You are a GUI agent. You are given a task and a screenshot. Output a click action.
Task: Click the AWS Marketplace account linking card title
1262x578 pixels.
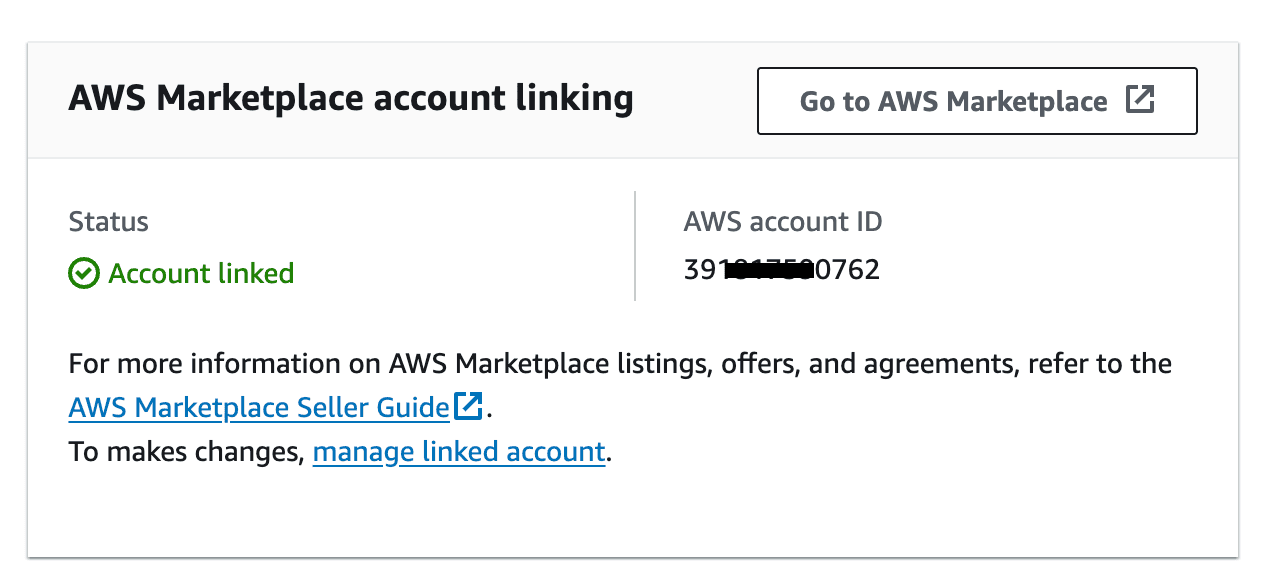pos(350,98)
